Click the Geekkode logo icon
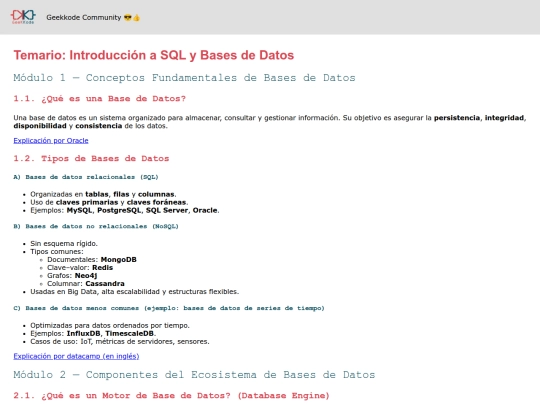The image size is (540, 405). [23, 17]
